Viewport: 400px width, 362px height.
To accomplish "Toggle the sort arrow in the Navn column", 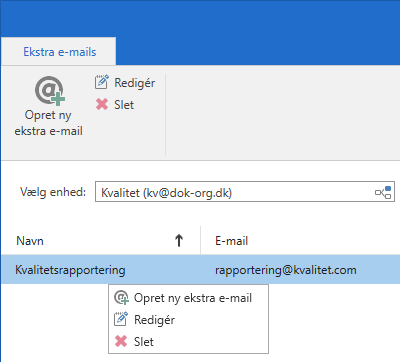I will 179,240.
